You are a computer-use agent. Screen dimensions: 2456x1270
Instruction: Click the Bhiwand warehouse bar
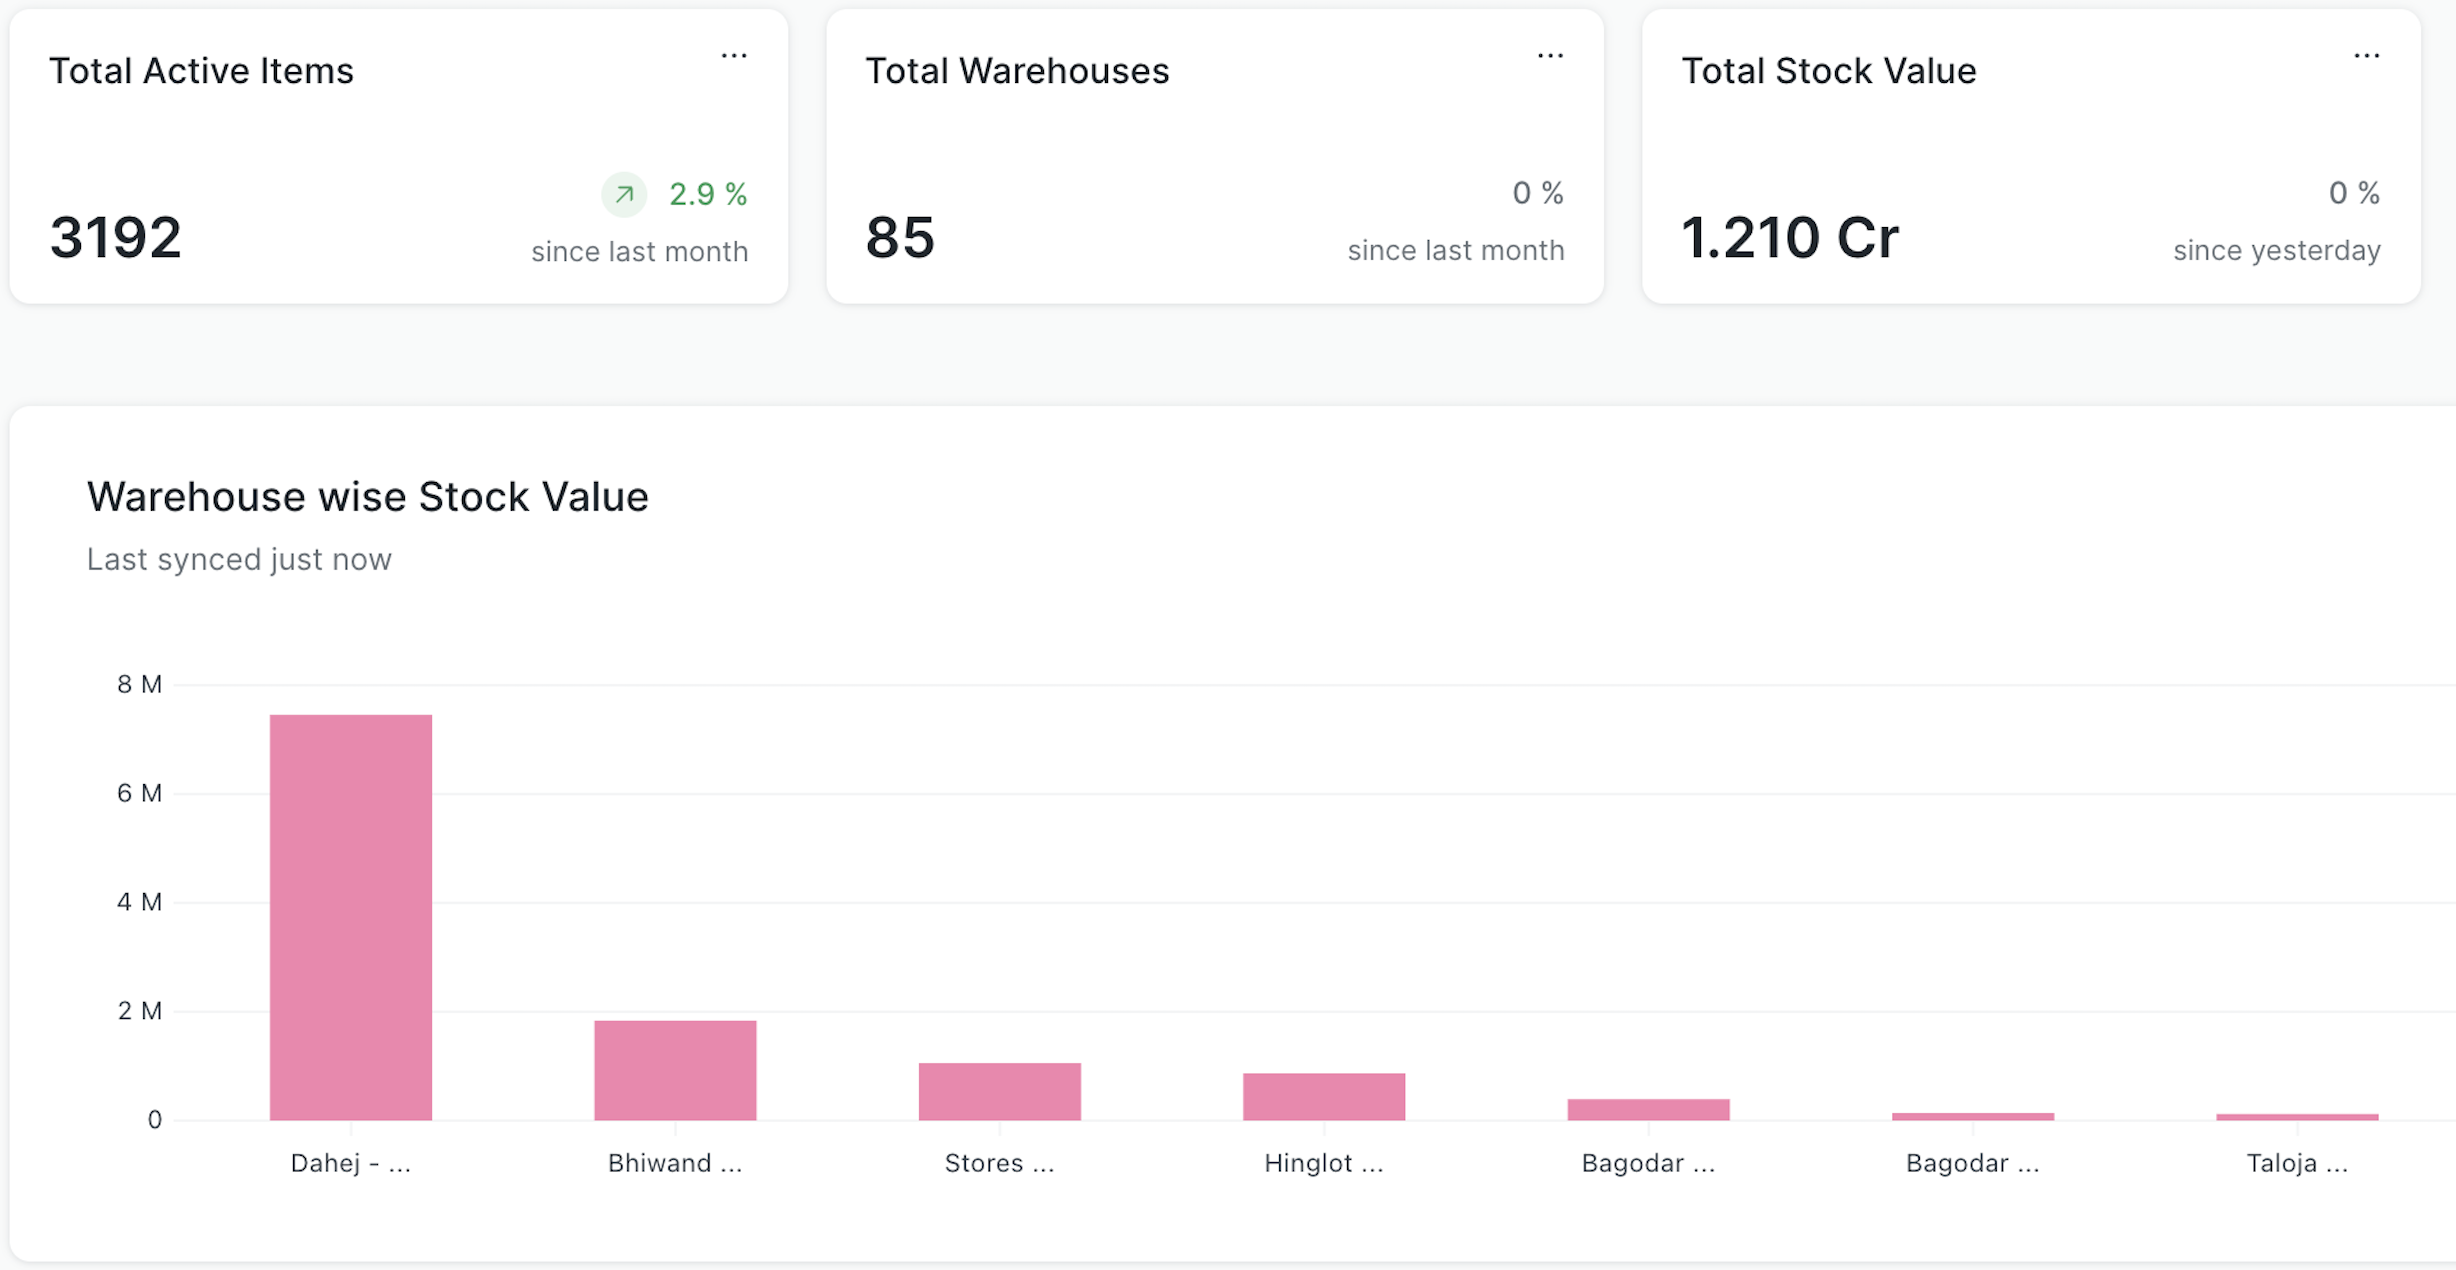coord(675,1070)
